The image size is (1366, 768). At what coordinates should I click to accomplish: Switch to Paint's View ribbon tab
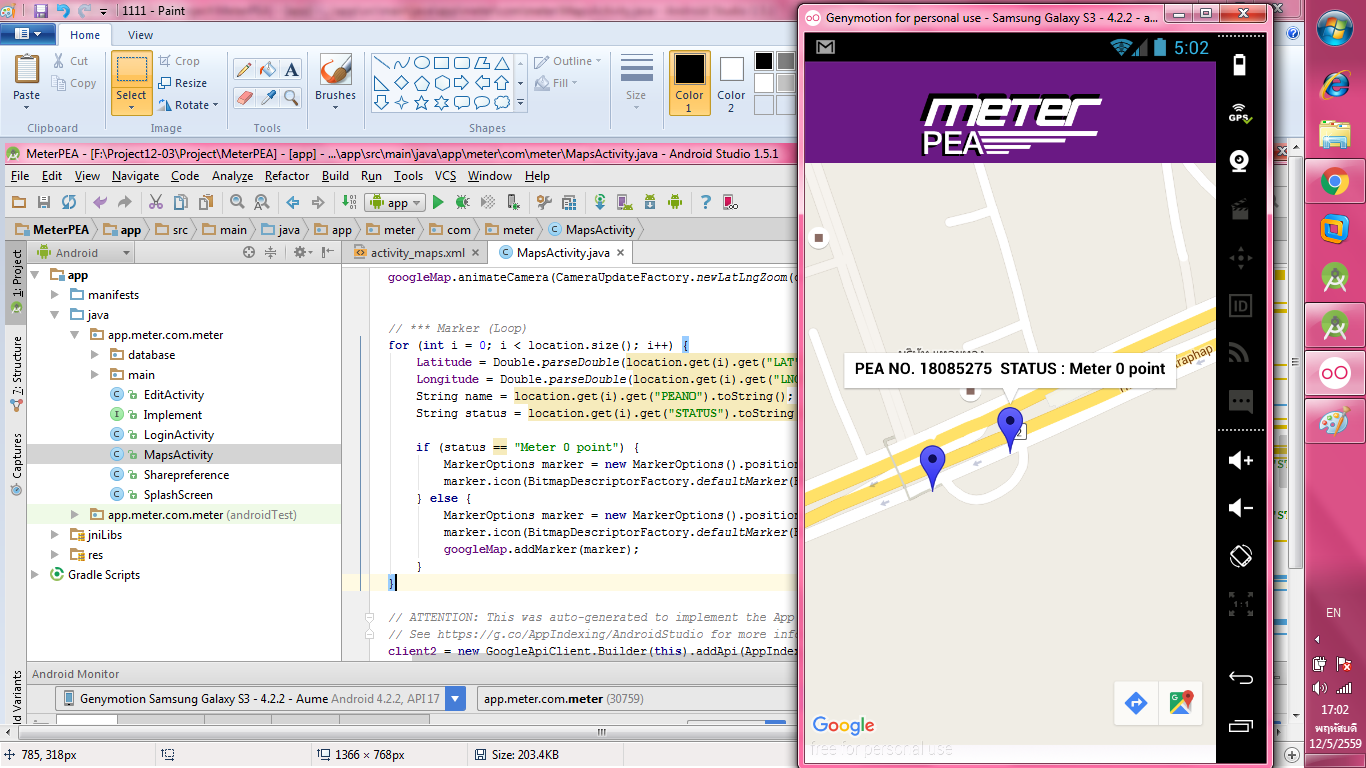(141, 35)
